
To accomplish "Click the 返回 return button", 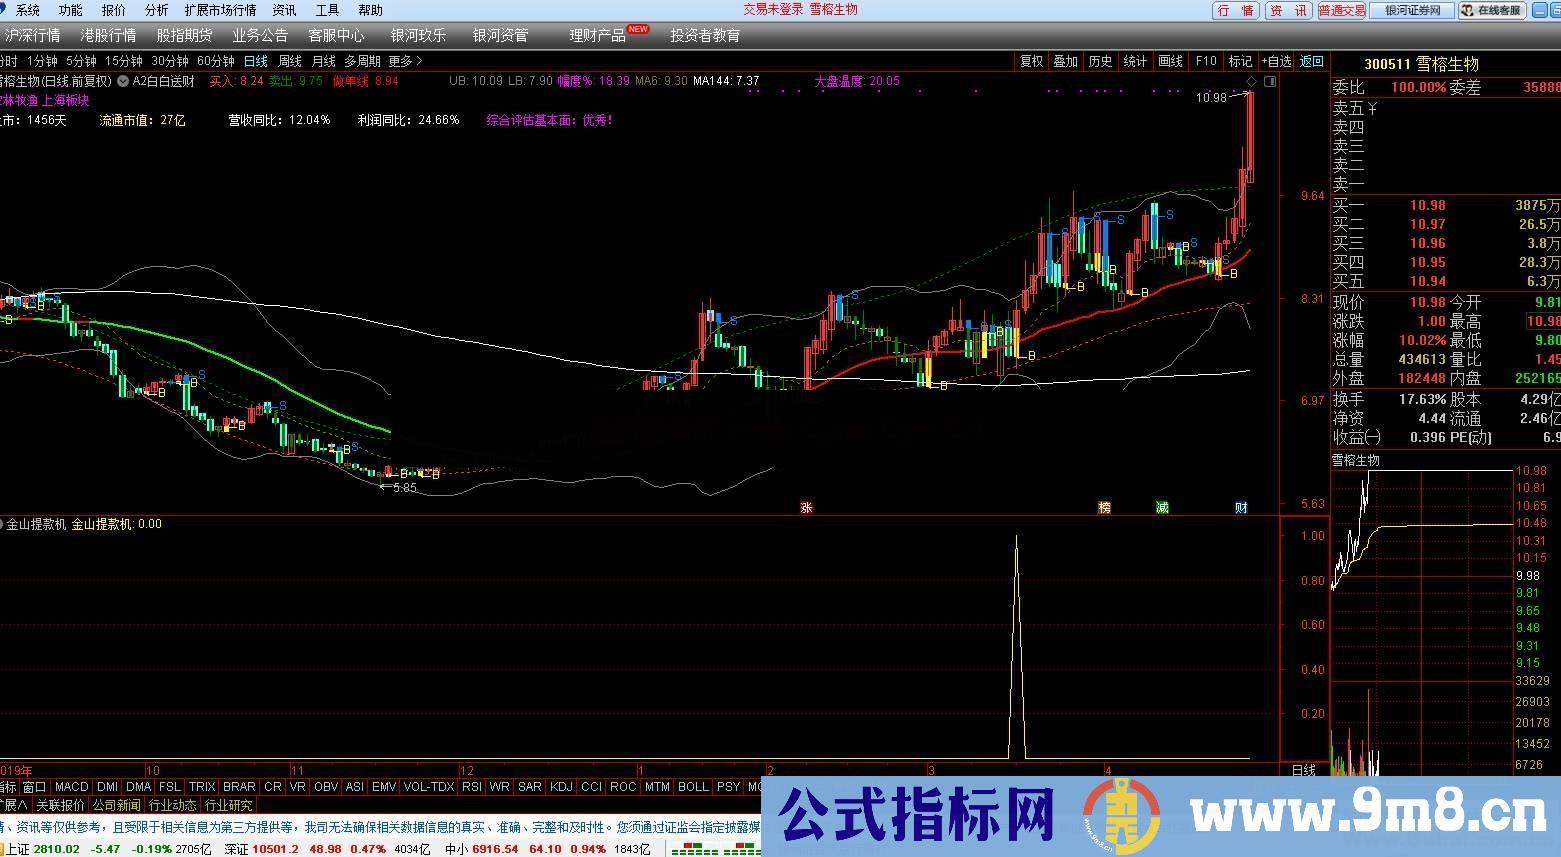I will tap(1311, 61).
